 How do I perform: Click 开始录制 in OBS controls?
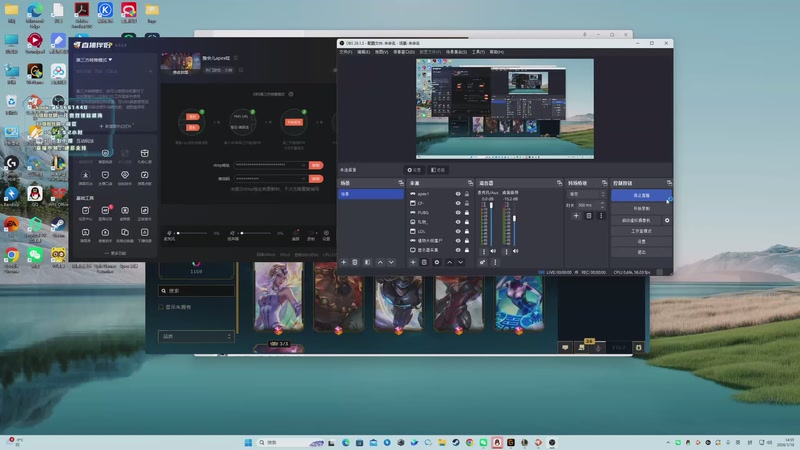pos(641,208)
